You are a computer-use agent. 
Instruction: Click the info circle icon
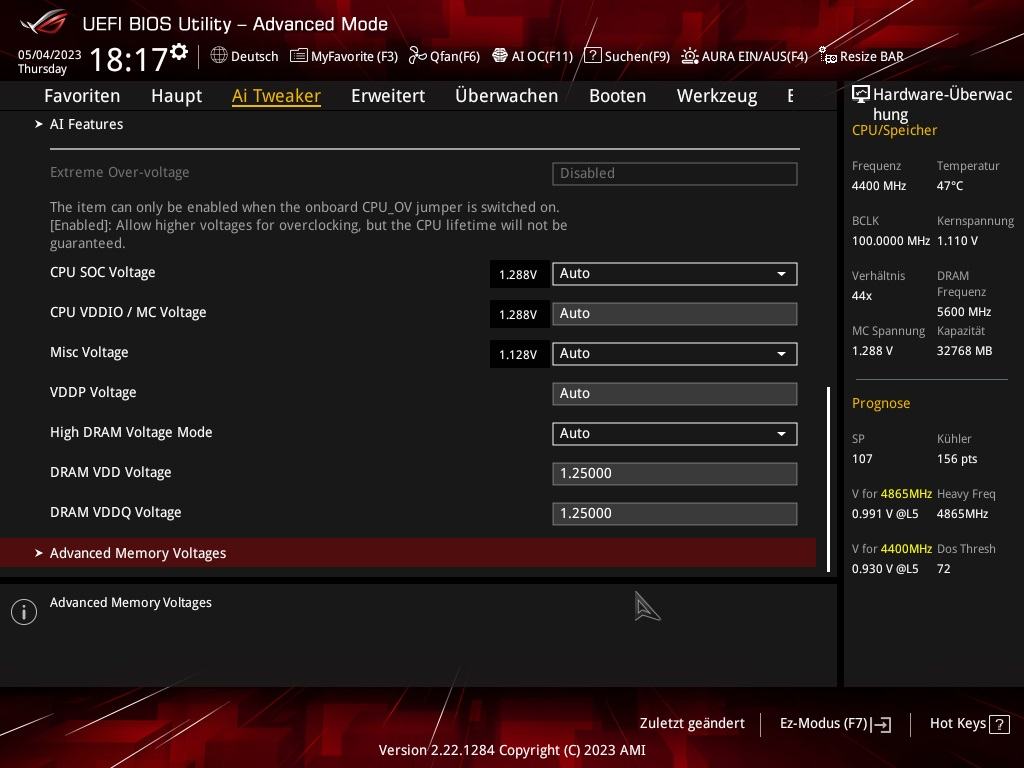(24, 612)
